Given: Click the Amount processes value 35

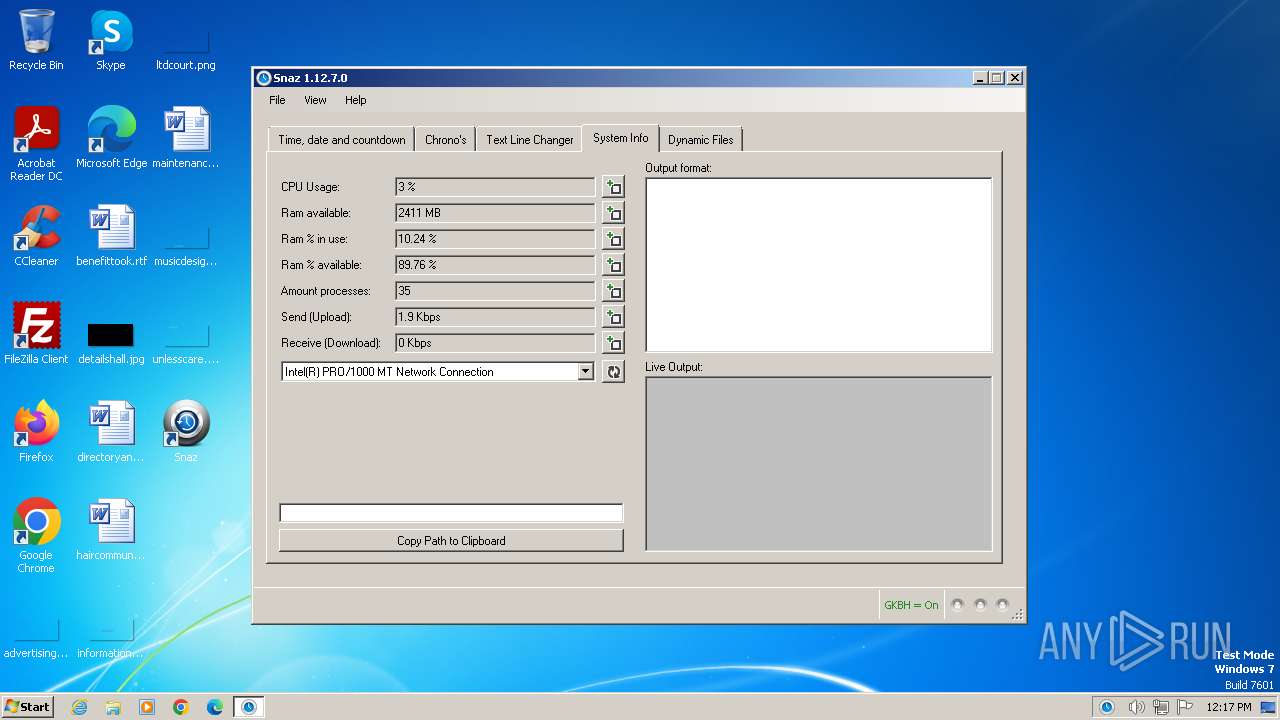Looking at the screenshot, I should click(495, 291).
